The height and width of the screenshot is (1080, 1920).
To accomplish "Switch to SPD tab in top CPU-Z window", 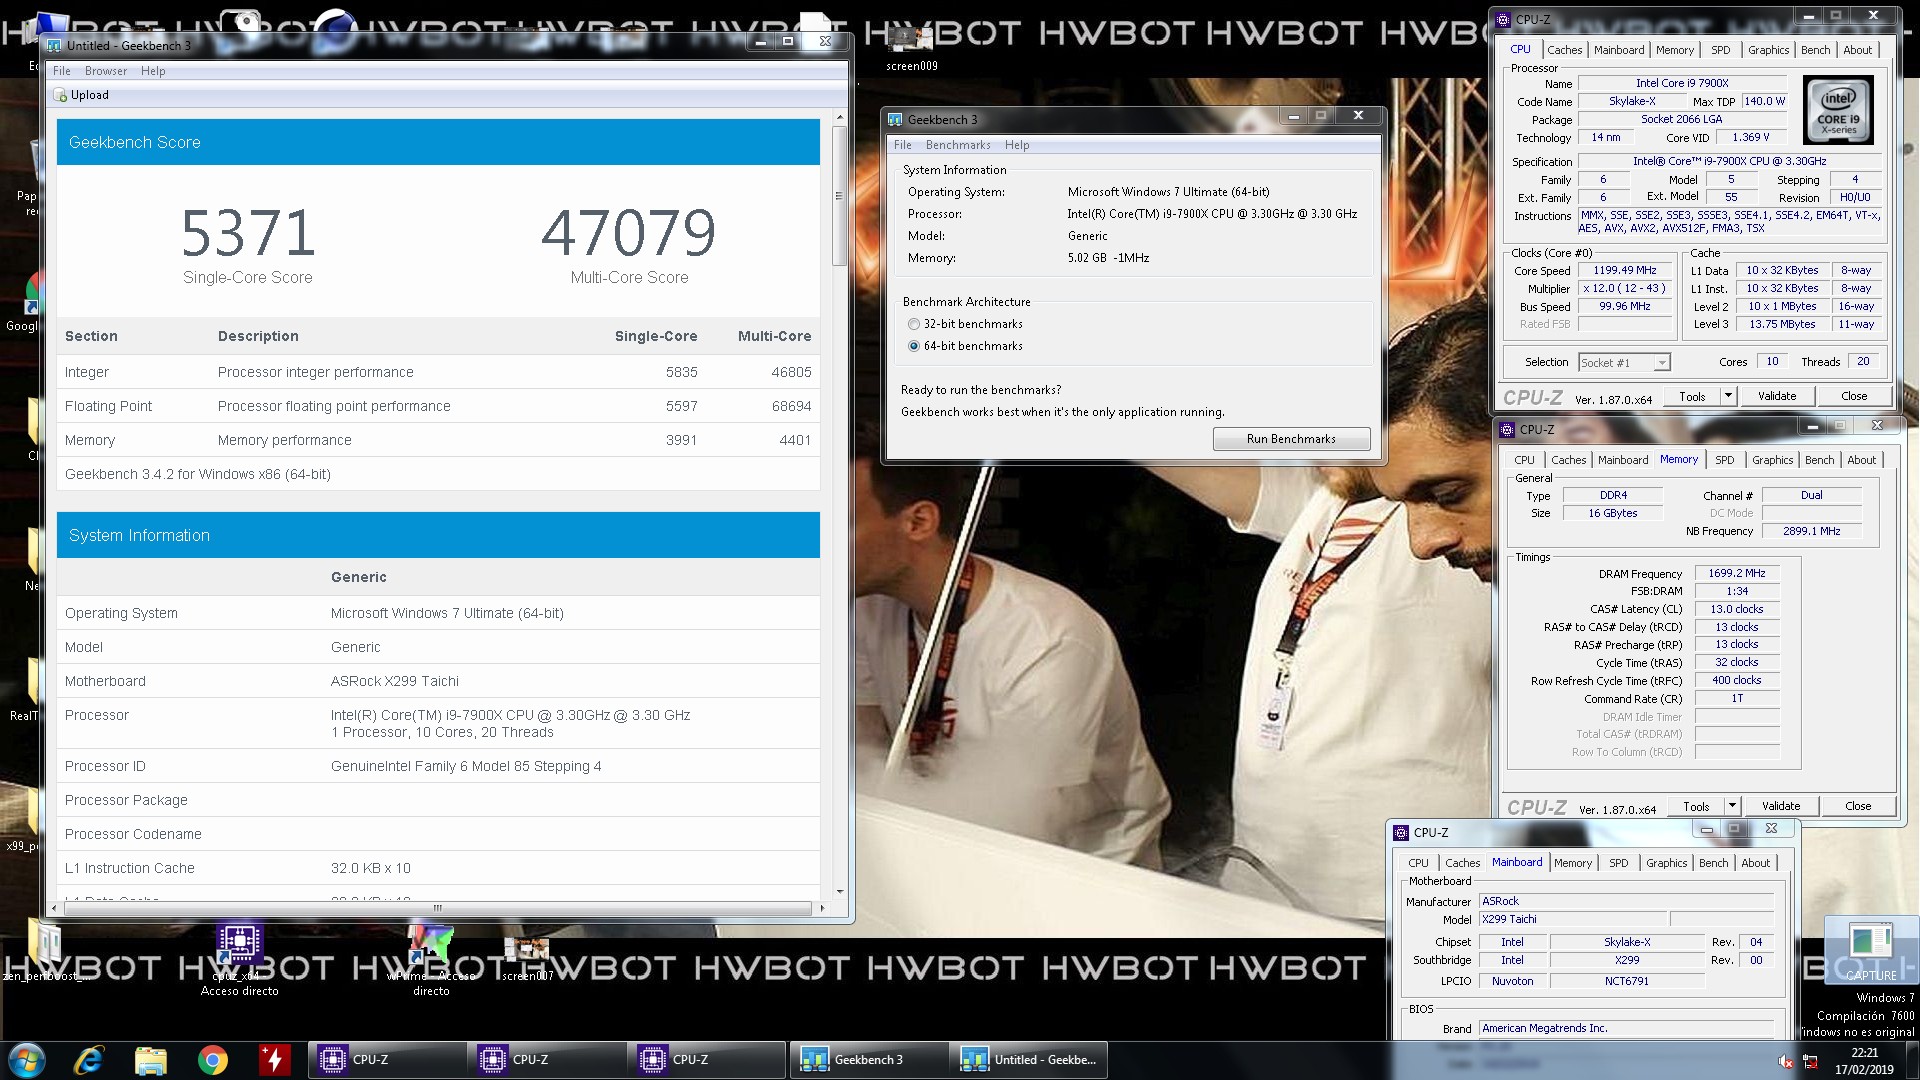I will (1720, 50).
